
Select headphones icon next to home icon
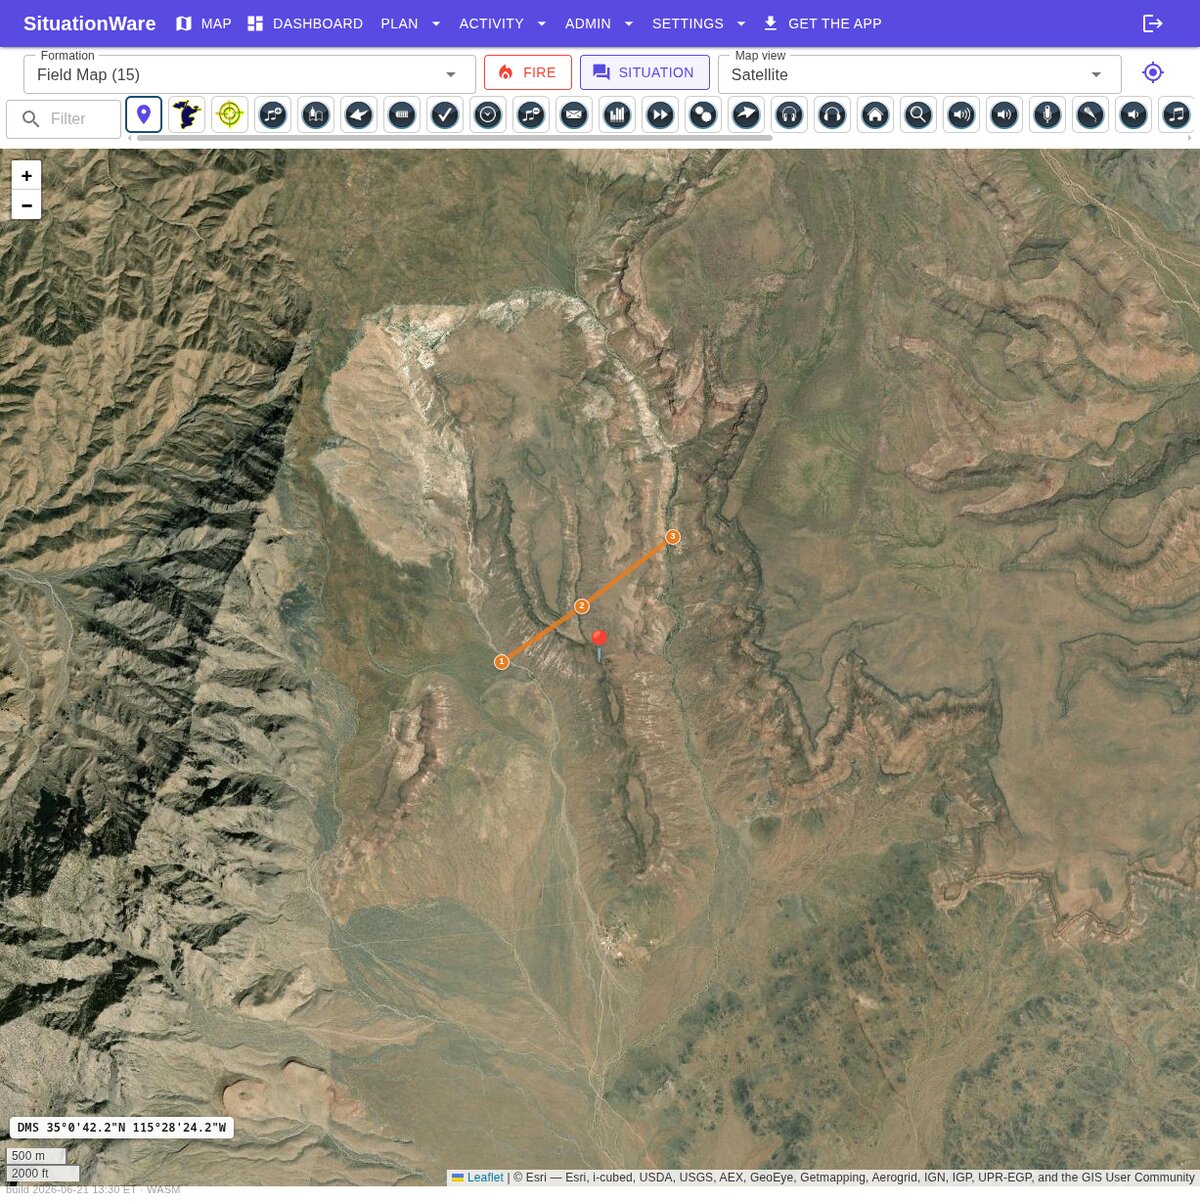pos(832,115)
